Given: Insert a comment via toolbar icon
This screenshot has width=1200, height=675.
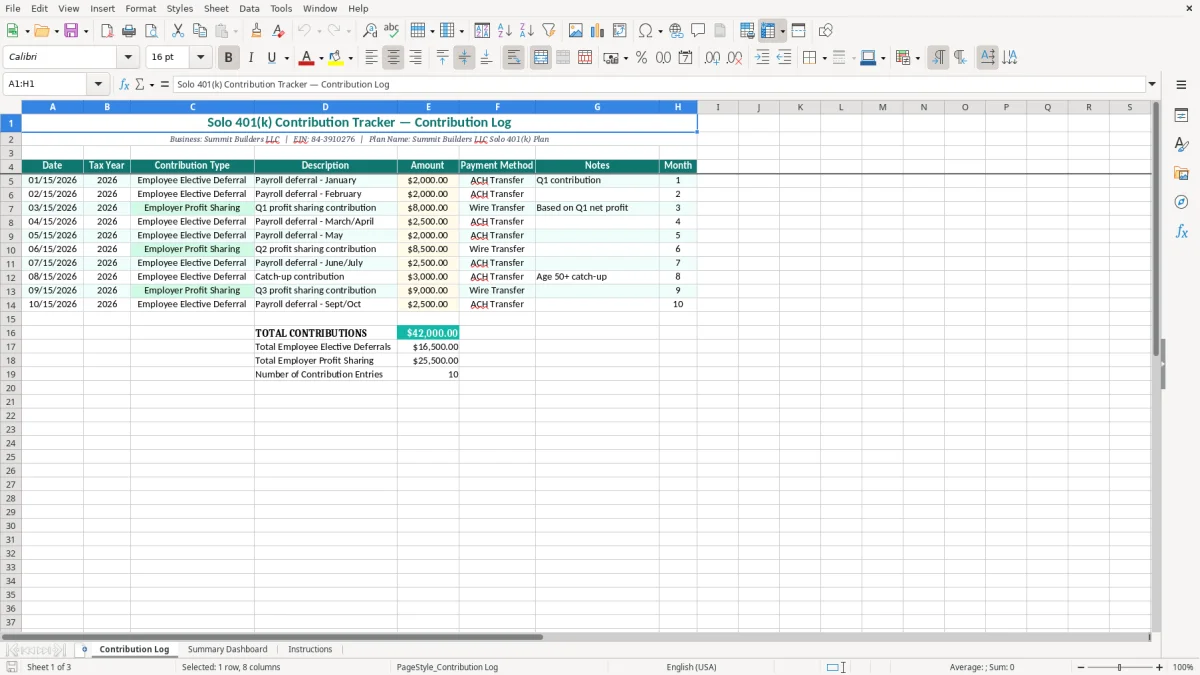Looking at the screenshot, I should 698,31.
